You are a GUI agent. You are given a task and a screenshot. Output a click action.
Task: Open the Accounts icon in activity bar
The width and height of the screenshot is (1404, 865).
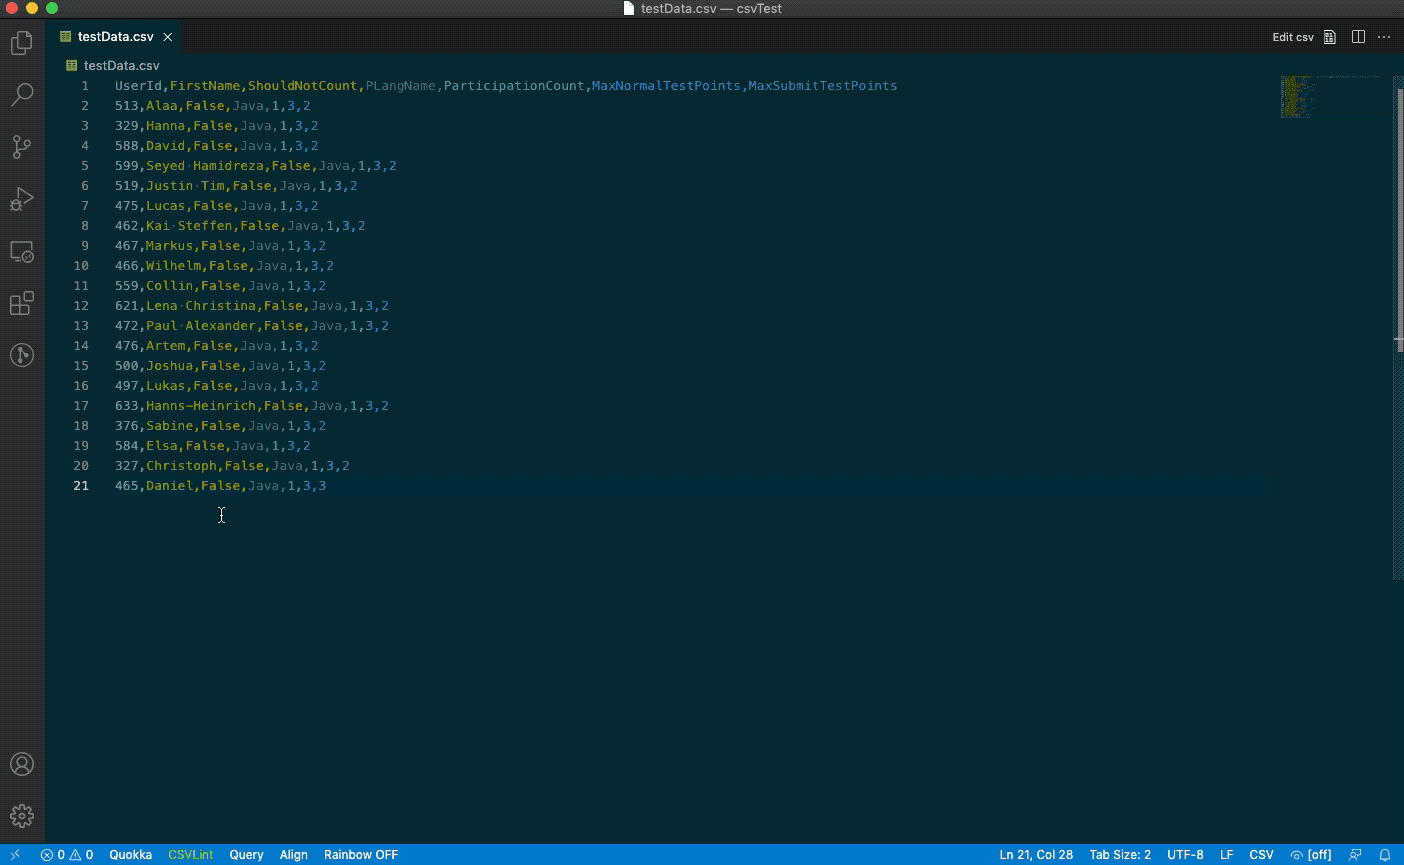tap(22, 764)
